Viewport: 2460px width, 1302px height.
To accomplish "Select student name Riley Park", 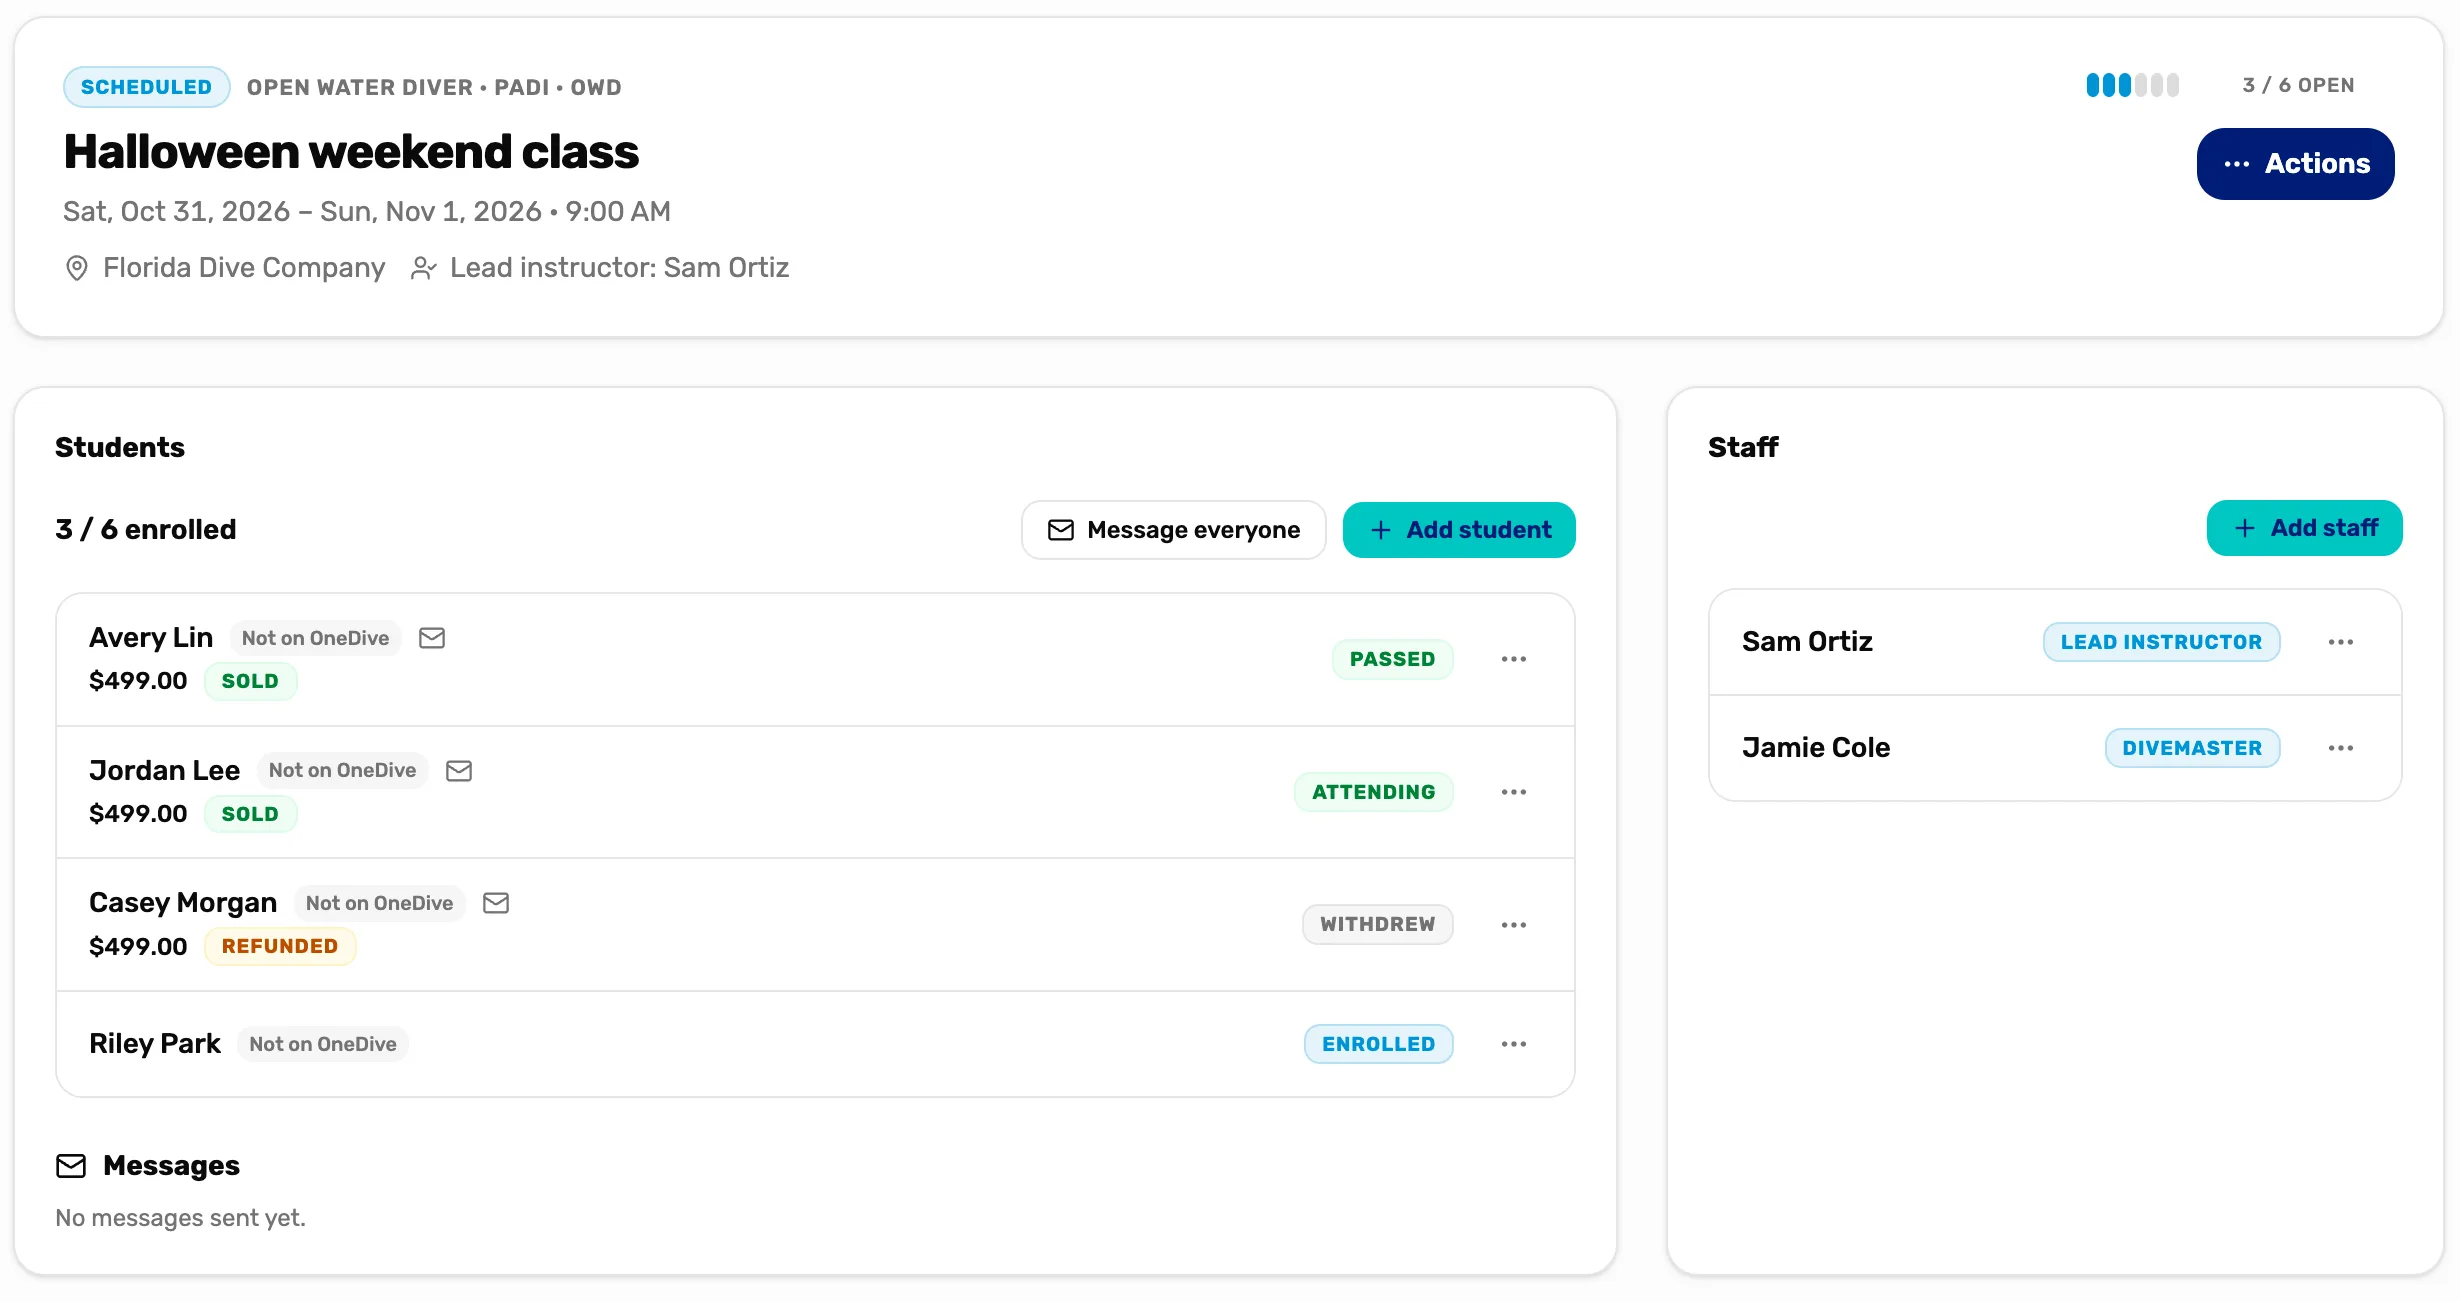I will pyautogui.click(x=155, y=1044).
